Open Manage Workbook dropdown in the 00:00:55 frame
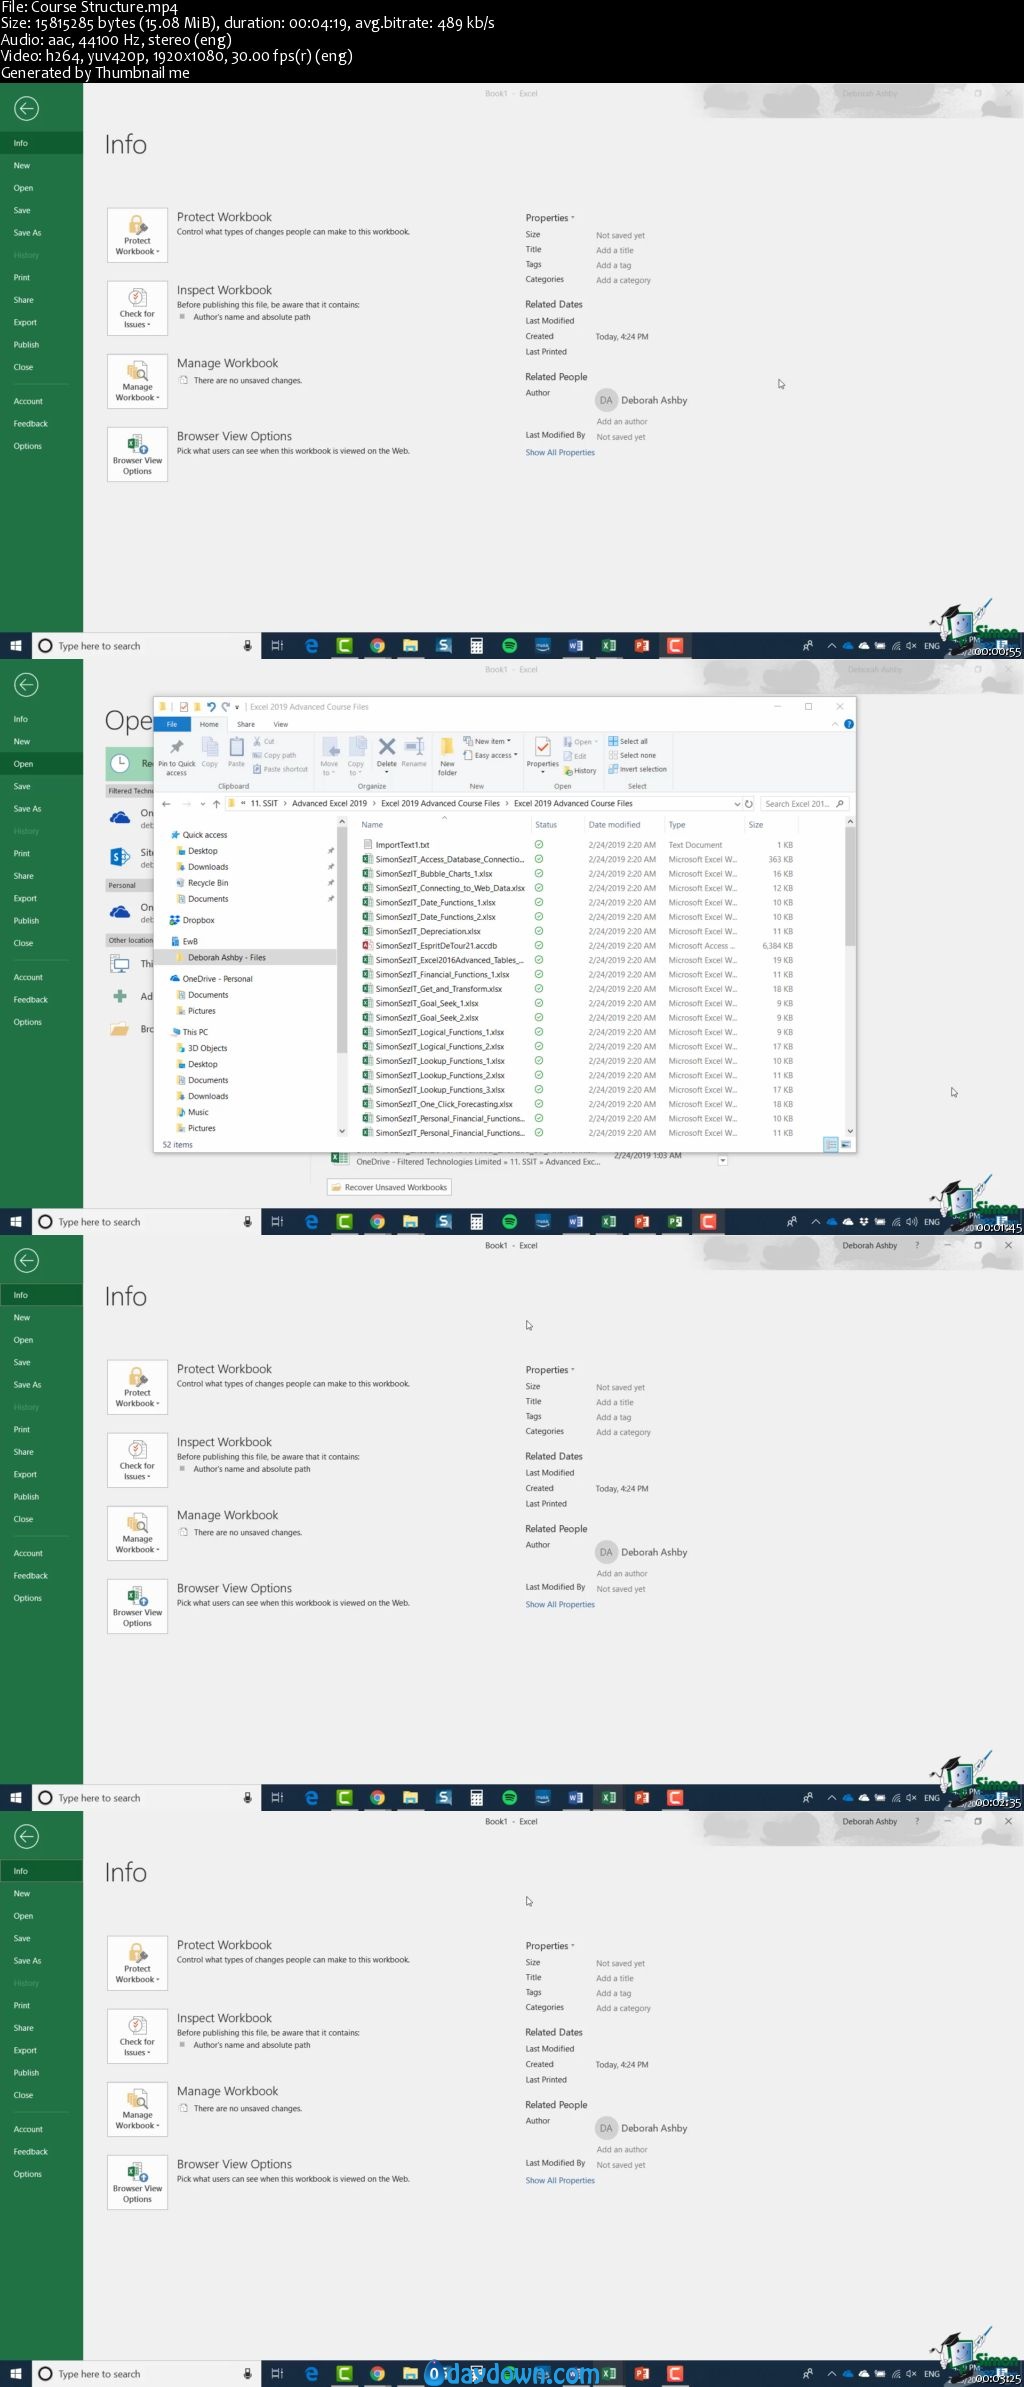 point(137,381)
